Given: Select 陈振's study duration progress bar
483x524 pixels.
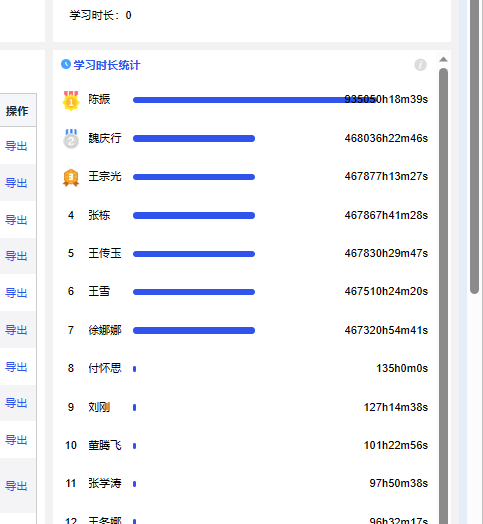Looking at the screenshot, I should [x=255, y=100].
